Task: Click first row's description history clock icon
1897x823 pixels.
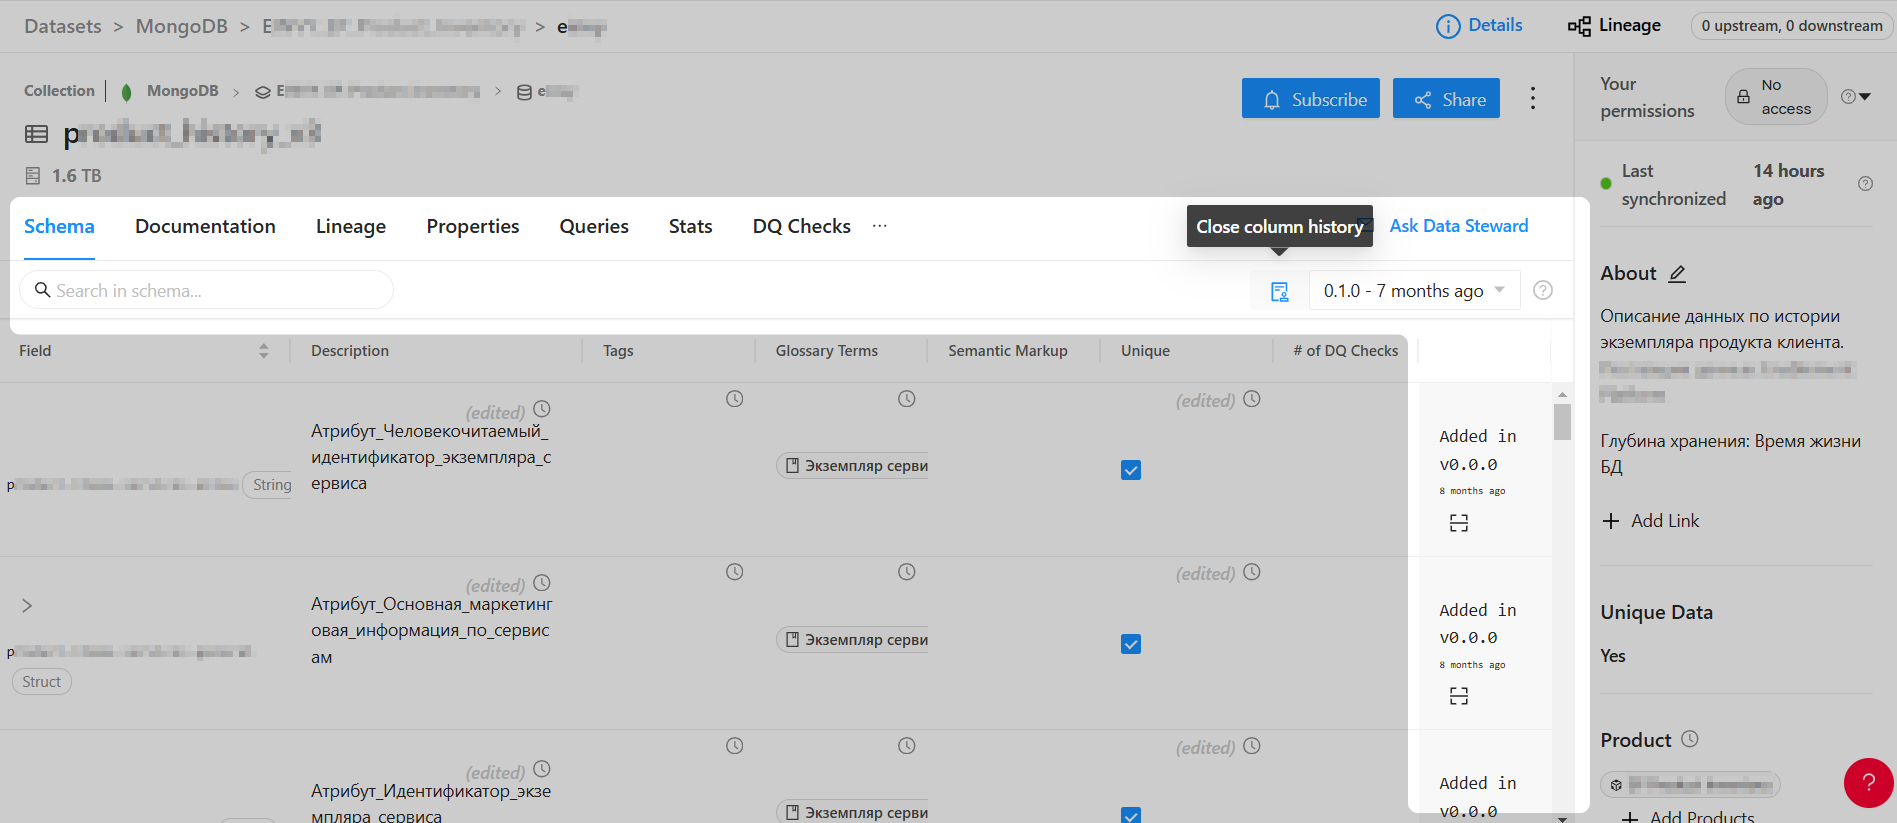Action: pos(542,409)
